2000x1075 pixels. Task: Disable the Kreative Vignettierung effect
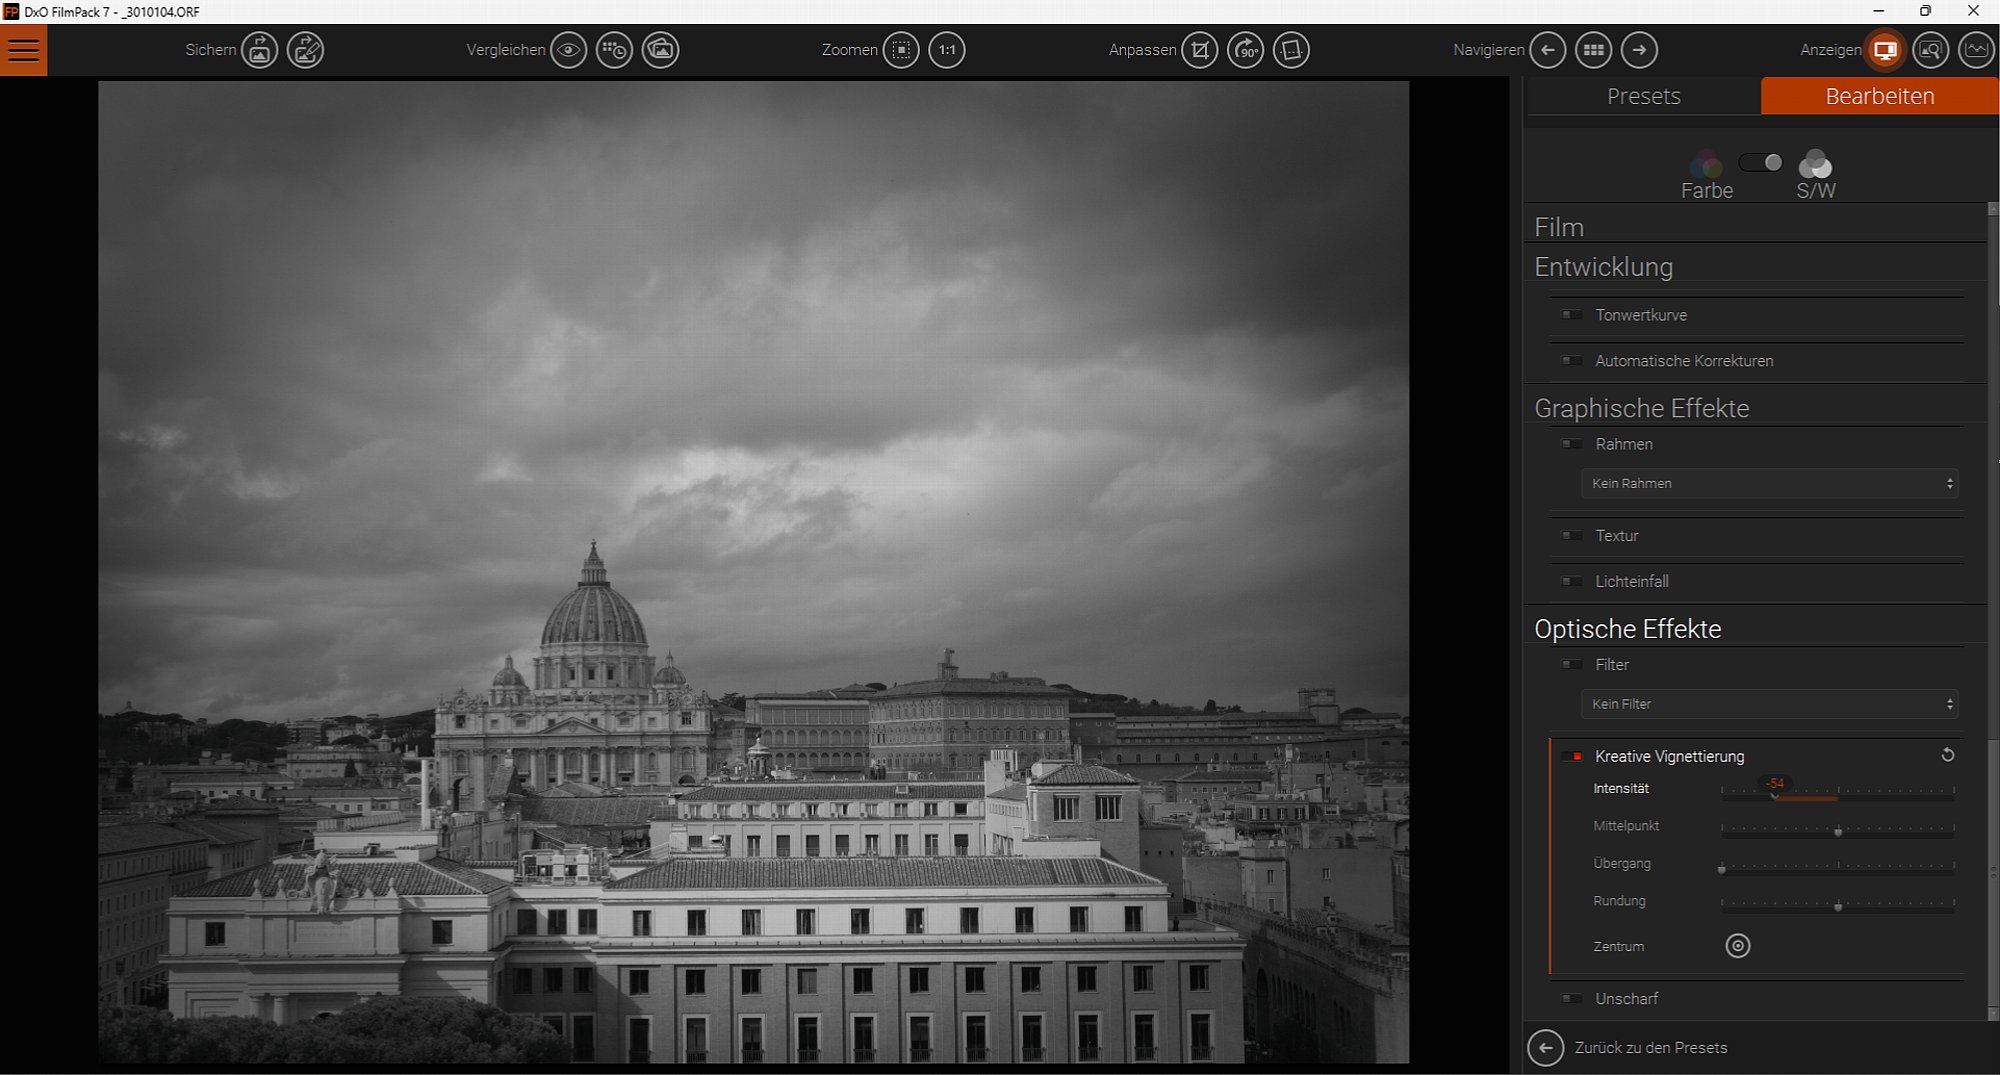pos(1573,757)
